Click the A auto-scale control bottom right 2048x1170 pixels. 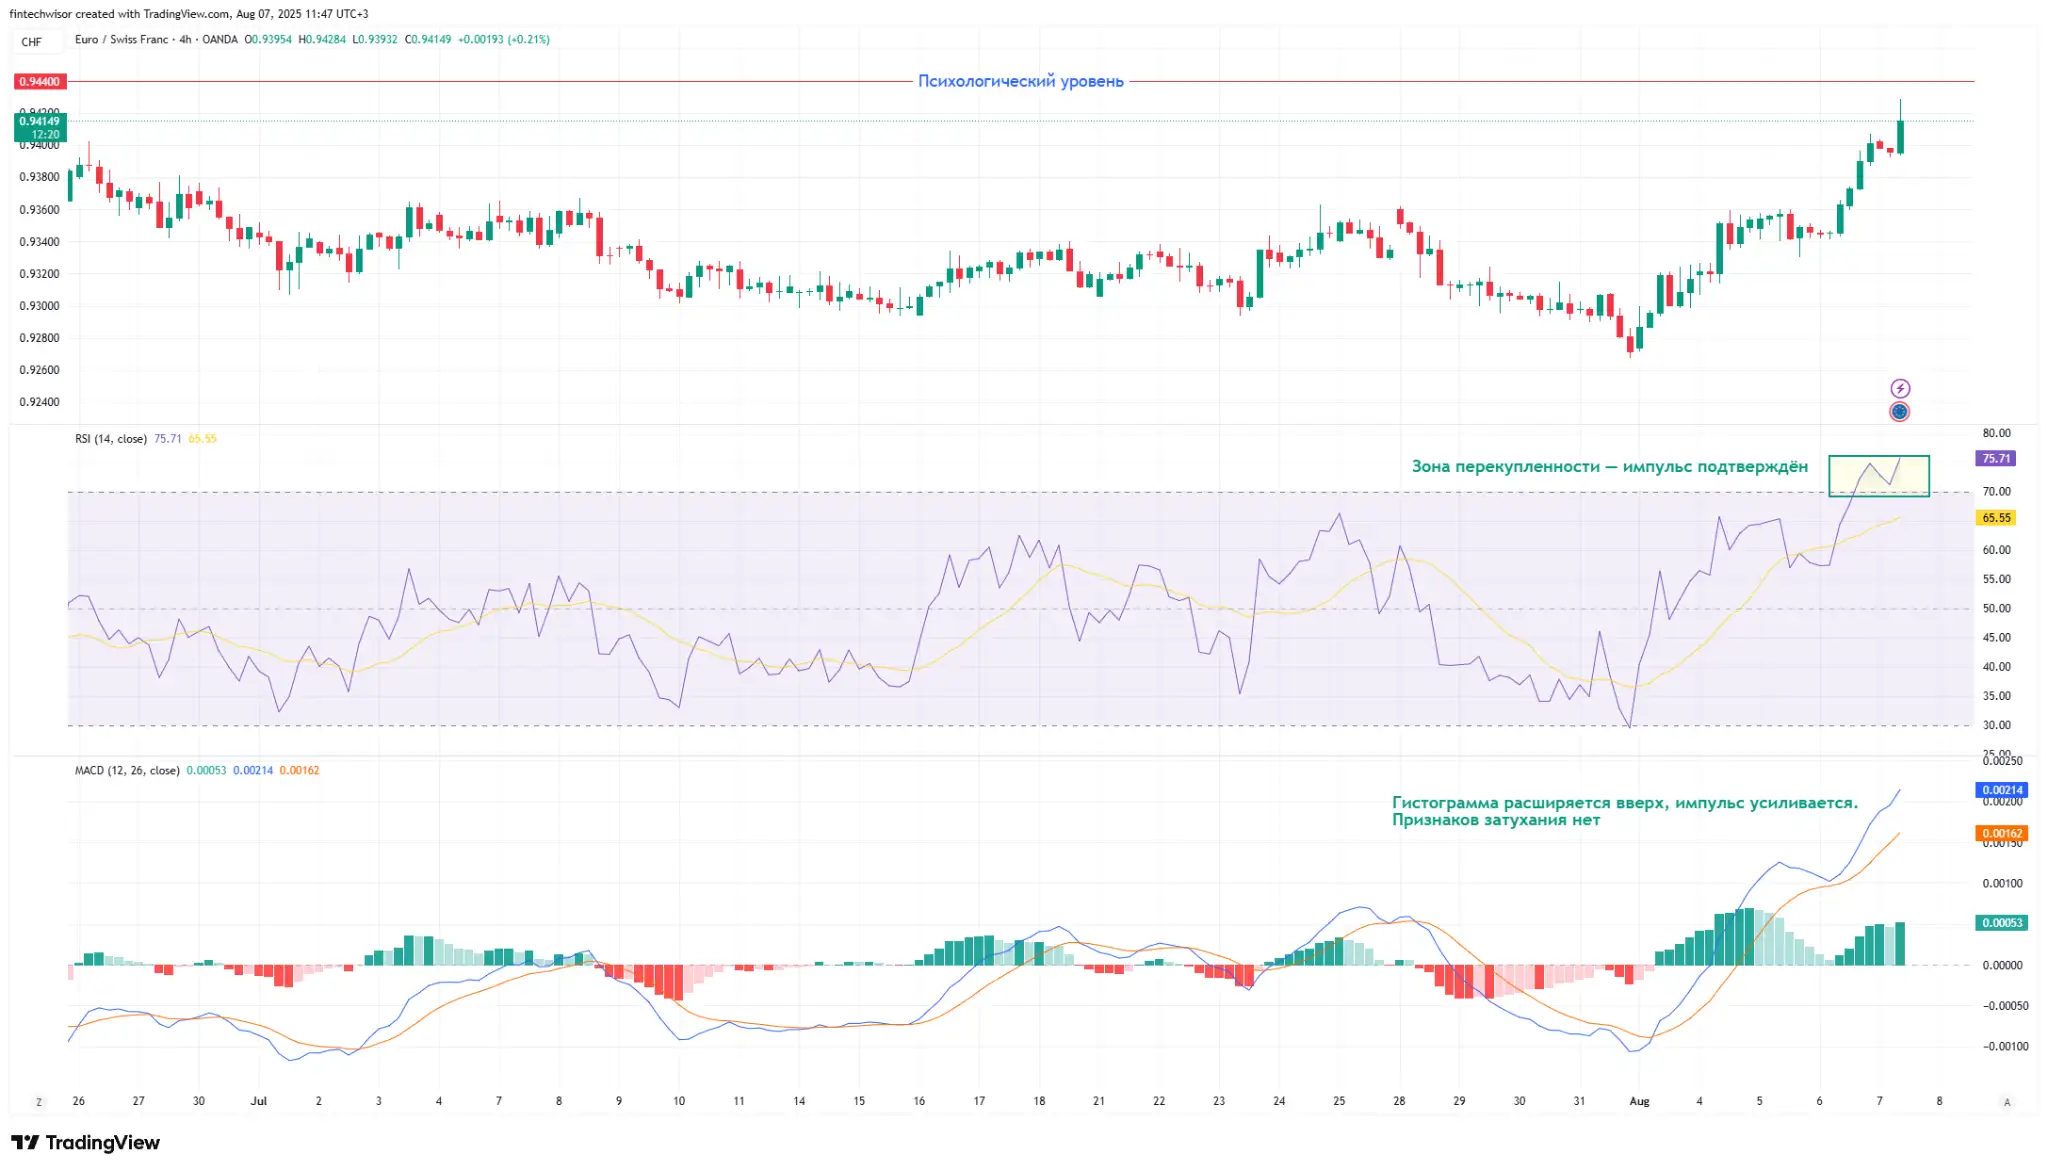(x=2006, y=1100)
